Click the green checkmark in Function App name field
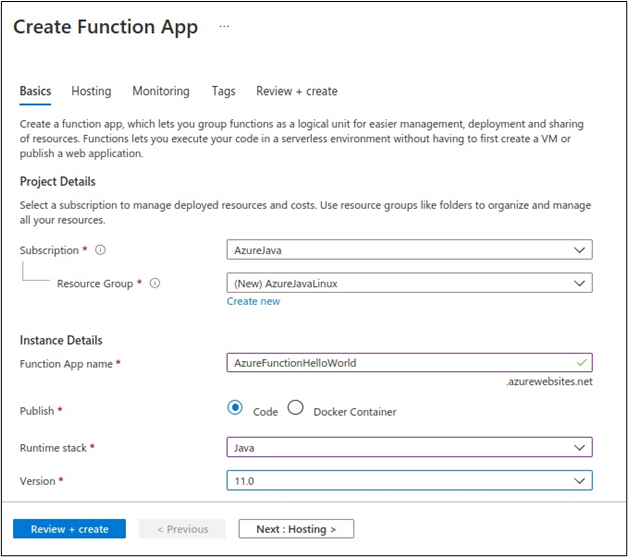 (x=582, y=363)
